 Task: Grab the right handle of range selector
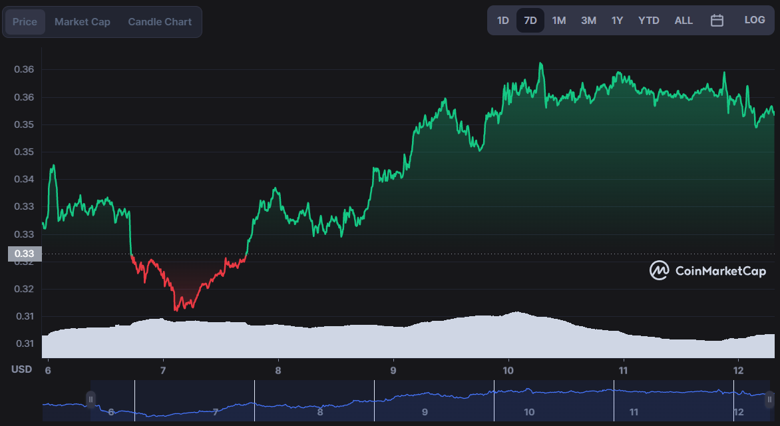[x=770, y=400]
